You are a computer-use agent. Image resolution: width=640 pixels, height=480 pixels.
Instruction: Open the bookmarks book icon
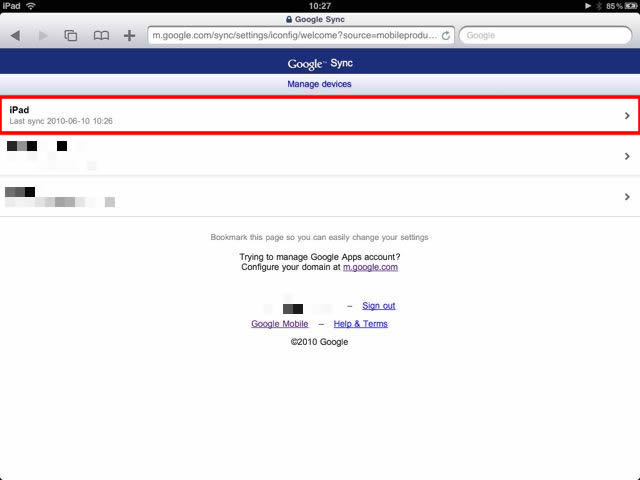101,36
